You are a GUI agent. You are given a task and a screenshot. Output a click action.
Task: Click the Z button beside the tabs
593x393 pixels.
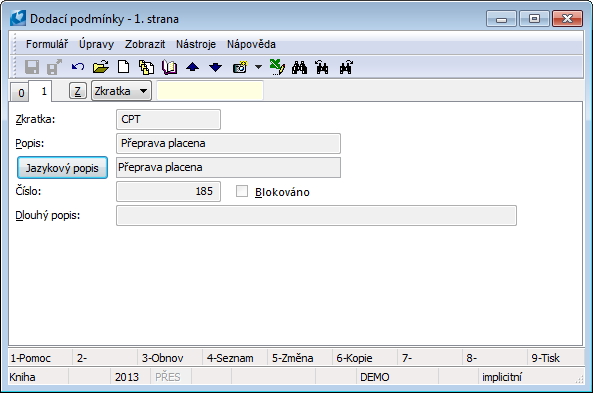coord(78,91)
